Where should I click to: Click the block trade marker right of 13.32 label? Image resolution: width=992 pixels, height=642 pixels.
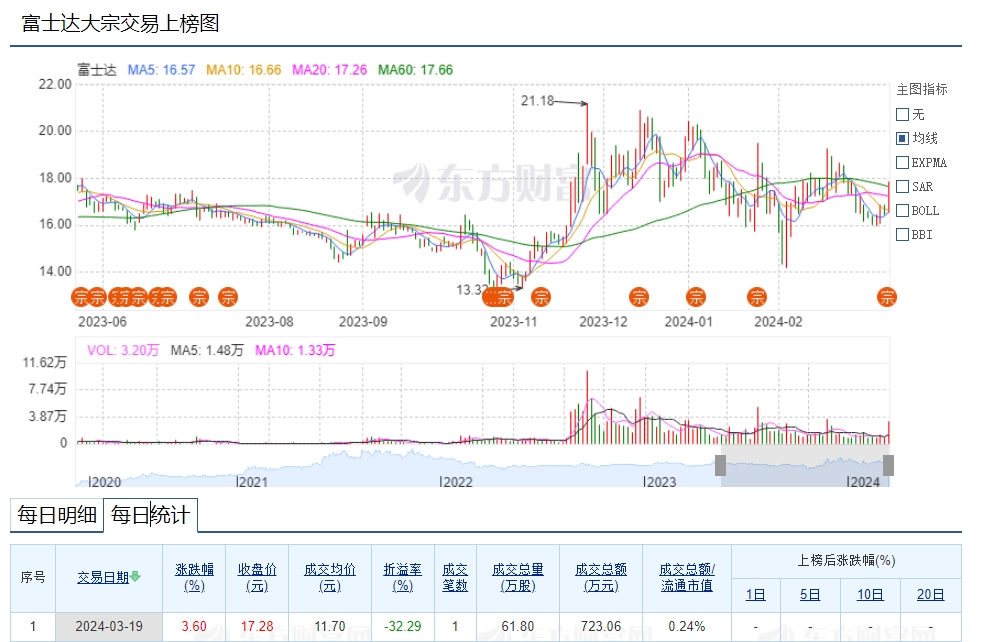[x=541, y=297]
